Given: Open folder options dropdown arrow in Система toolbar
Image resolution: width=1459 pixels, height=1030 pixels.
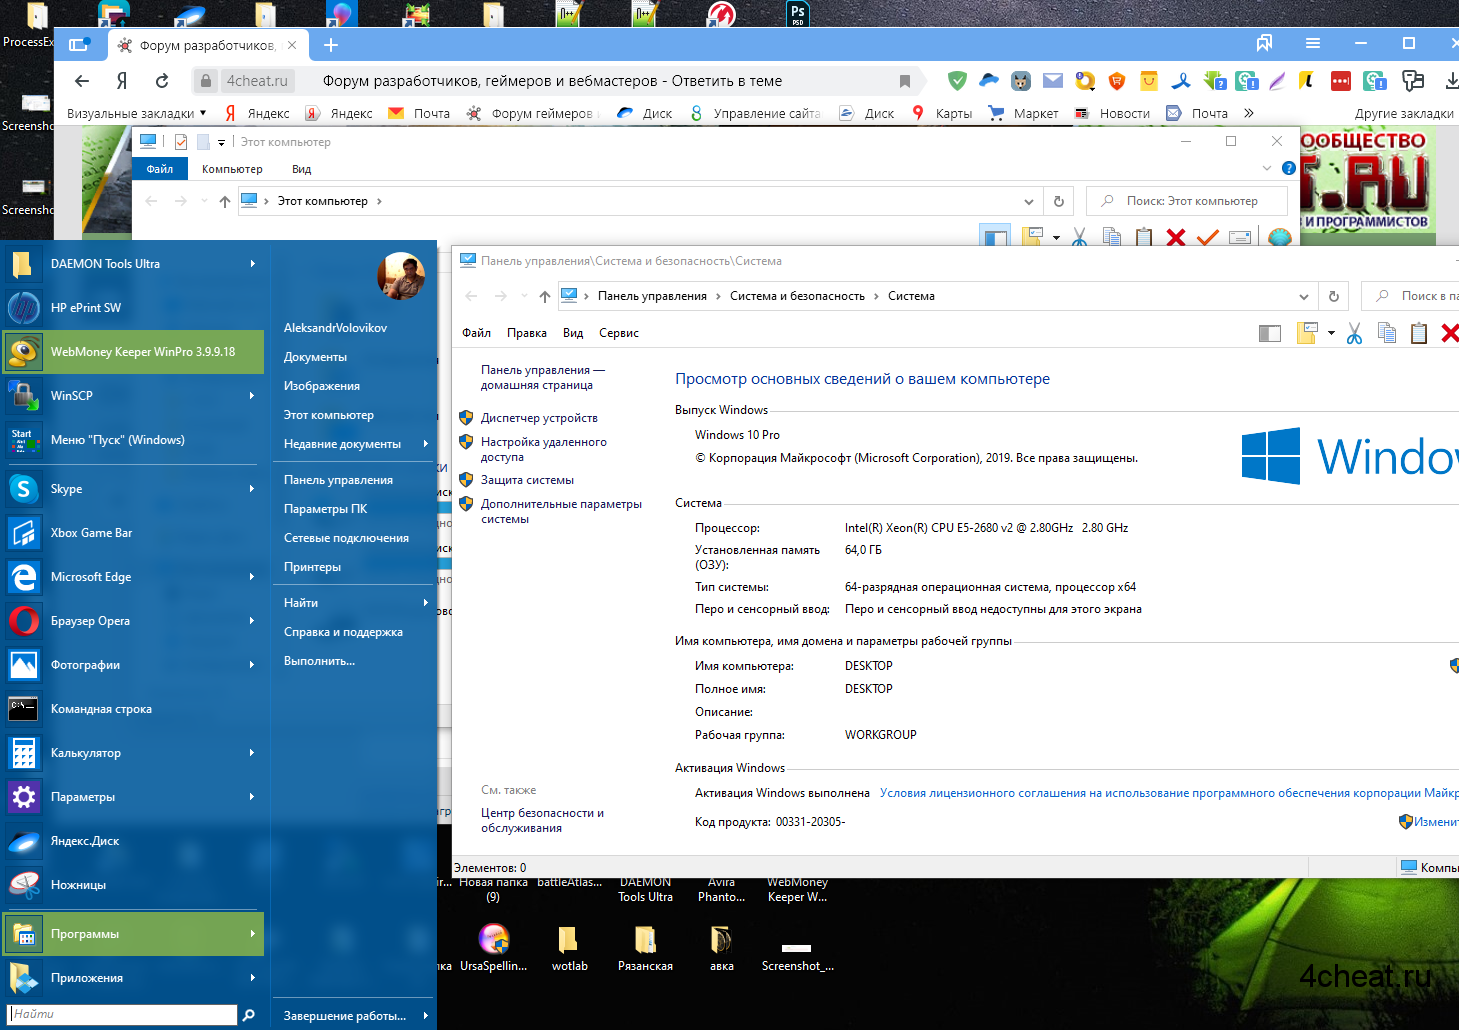Looking at the screenshot, I should tap(1331, 333).
